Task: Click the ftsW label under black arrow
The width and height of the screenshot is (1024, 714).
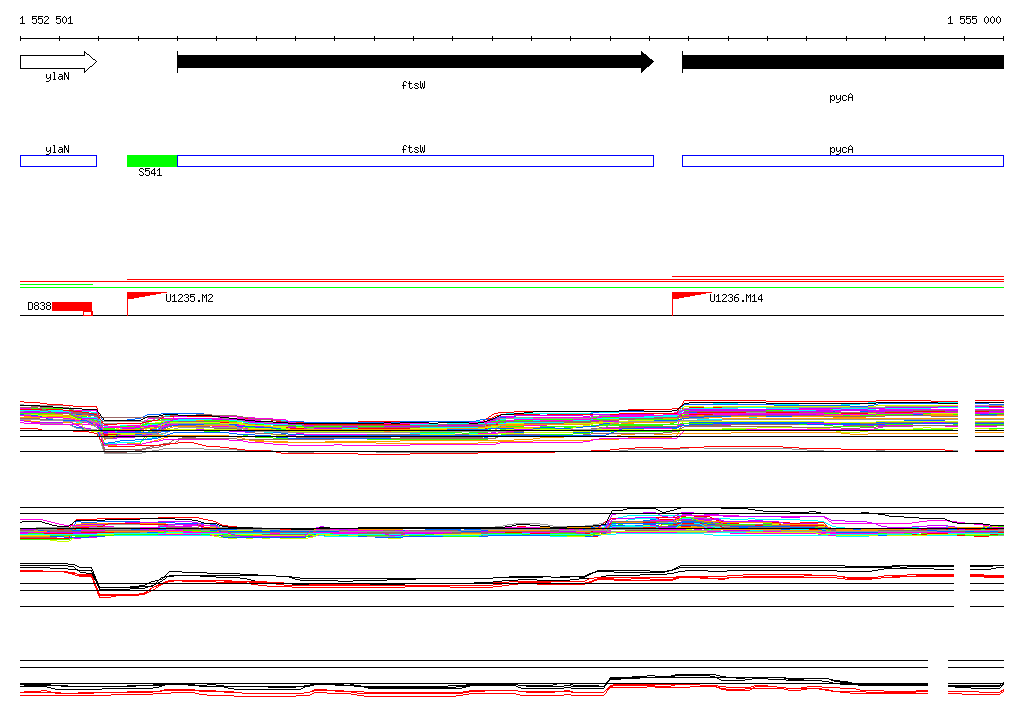Action: [413, 86]
